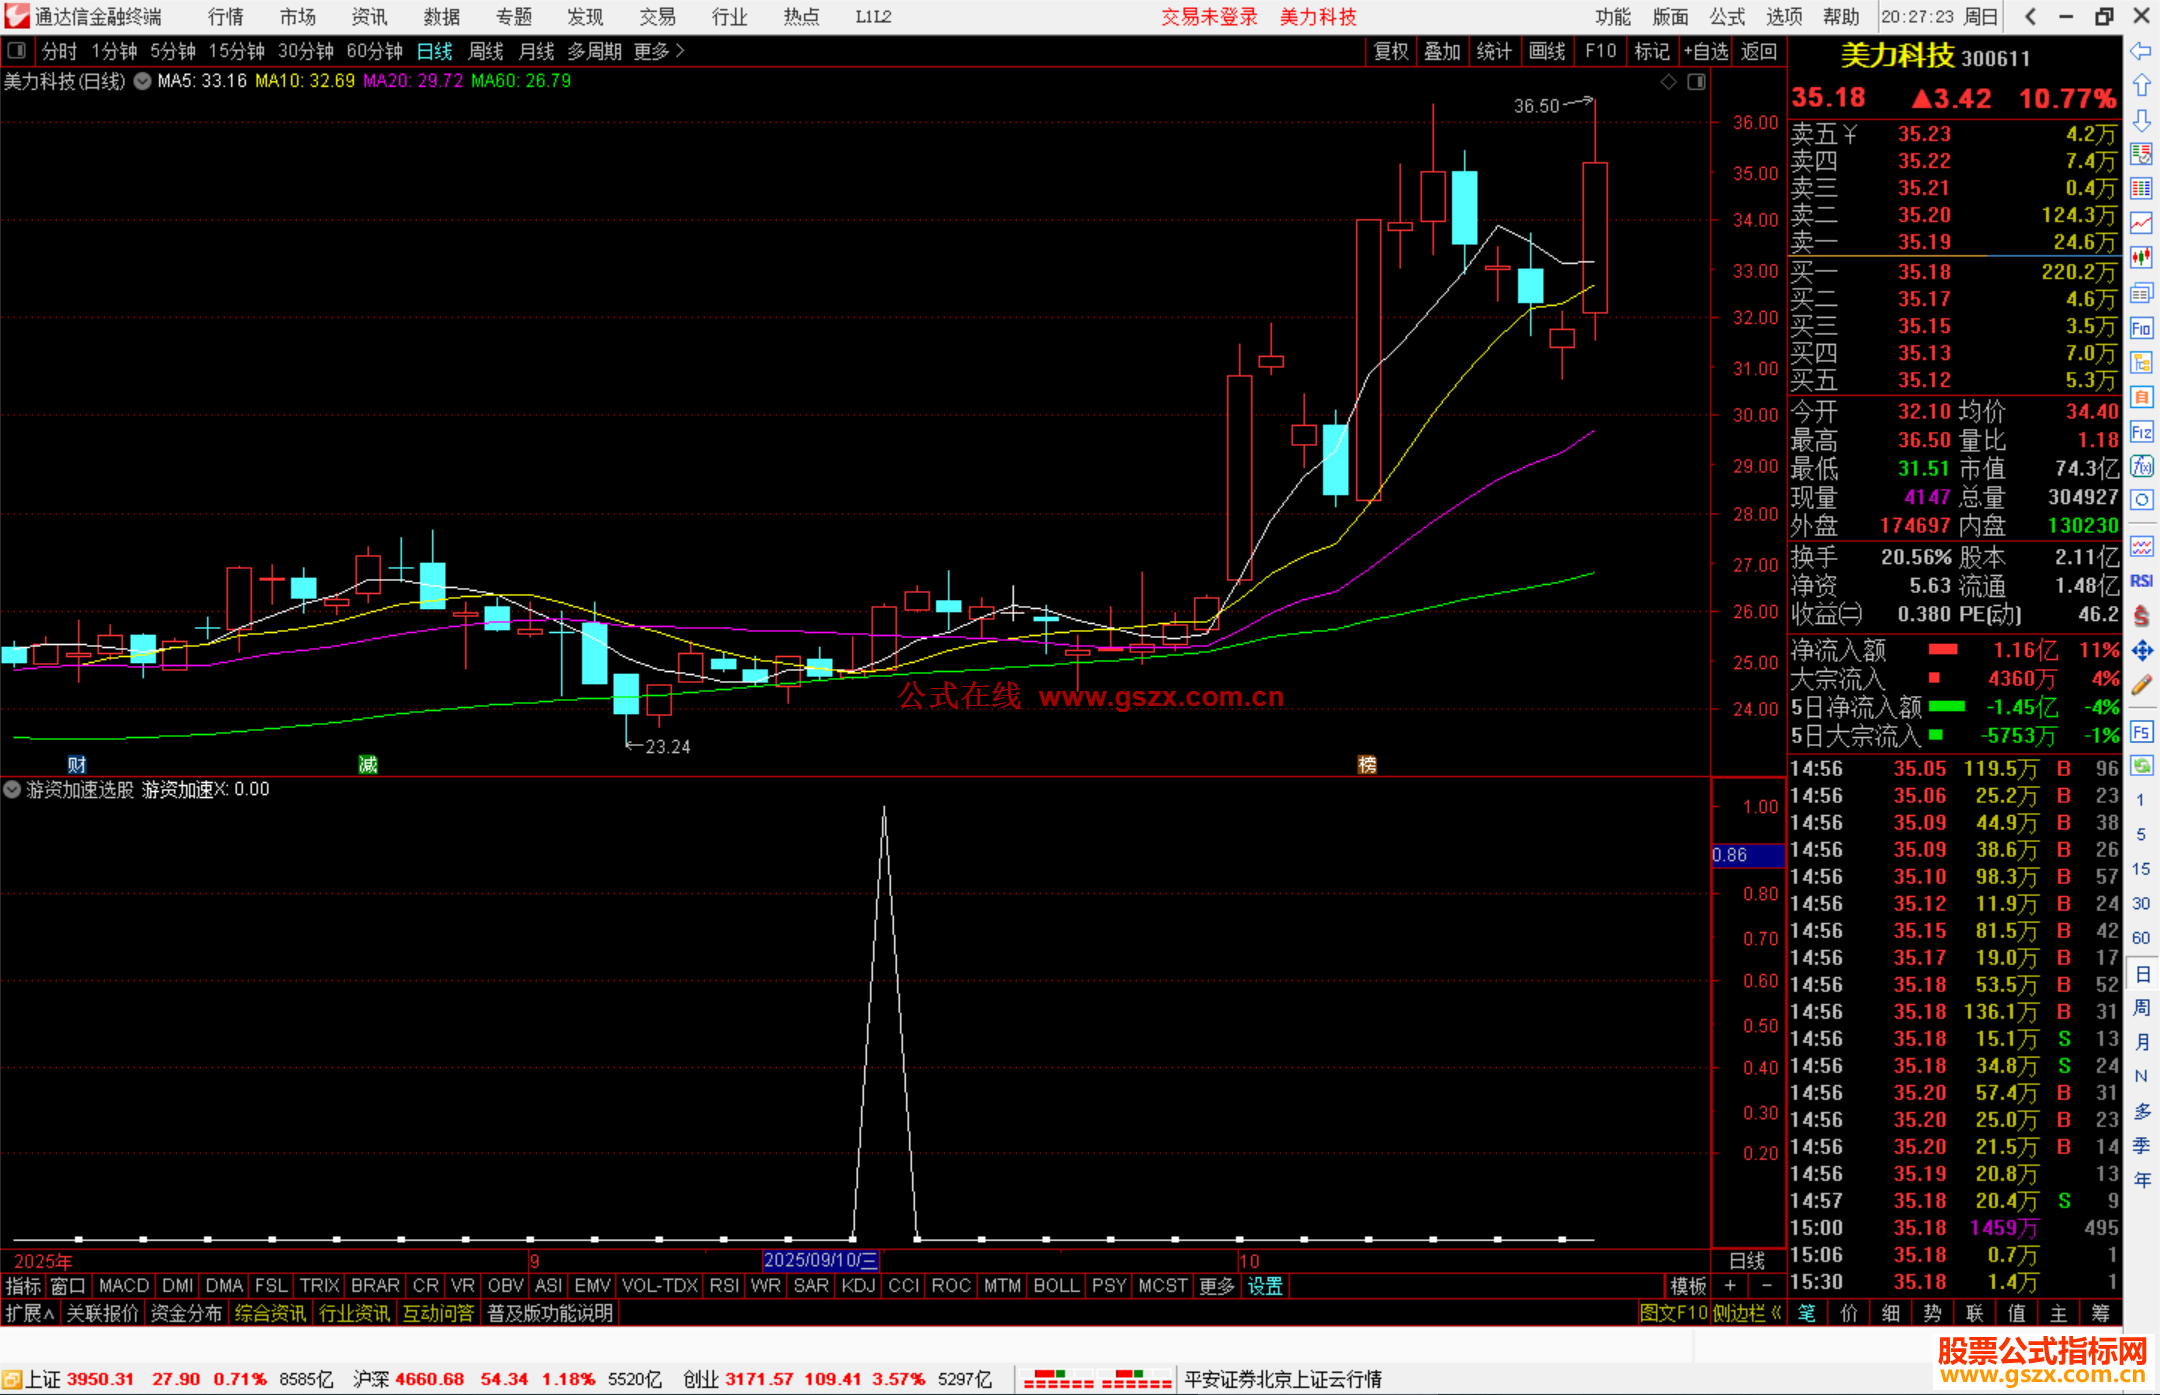Viewport: 2160px width, 1395px height.
Task: Toggle the panel layout icon before 分时
Action: coord(17,51)
